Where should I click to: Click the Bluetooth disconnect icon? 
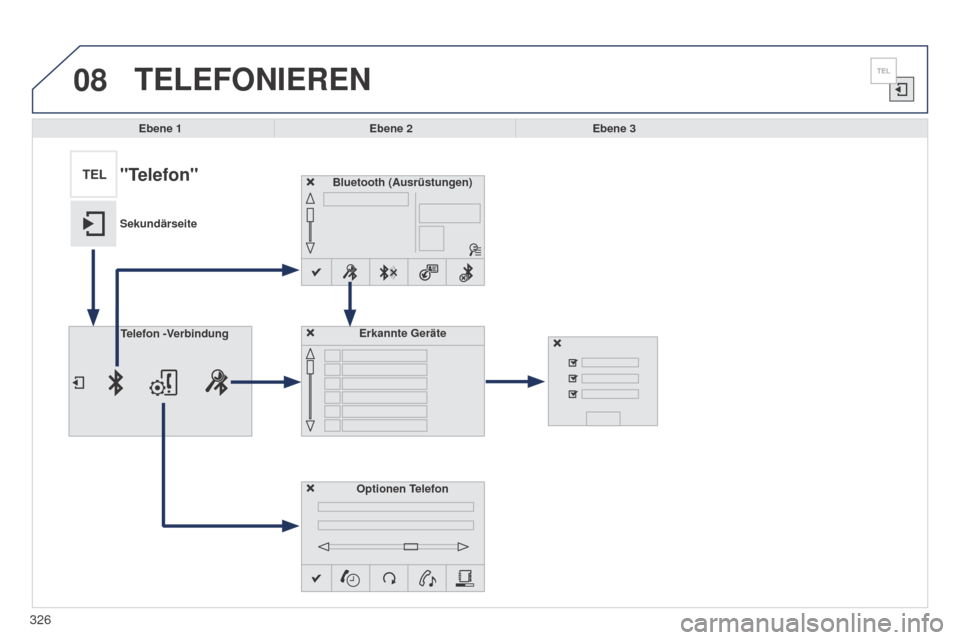point(388,273)
